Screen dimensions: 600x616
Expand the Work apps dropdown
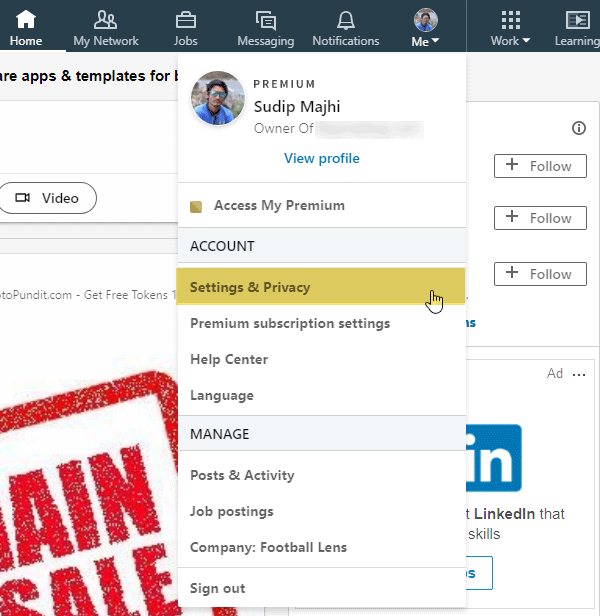(510, 28)
